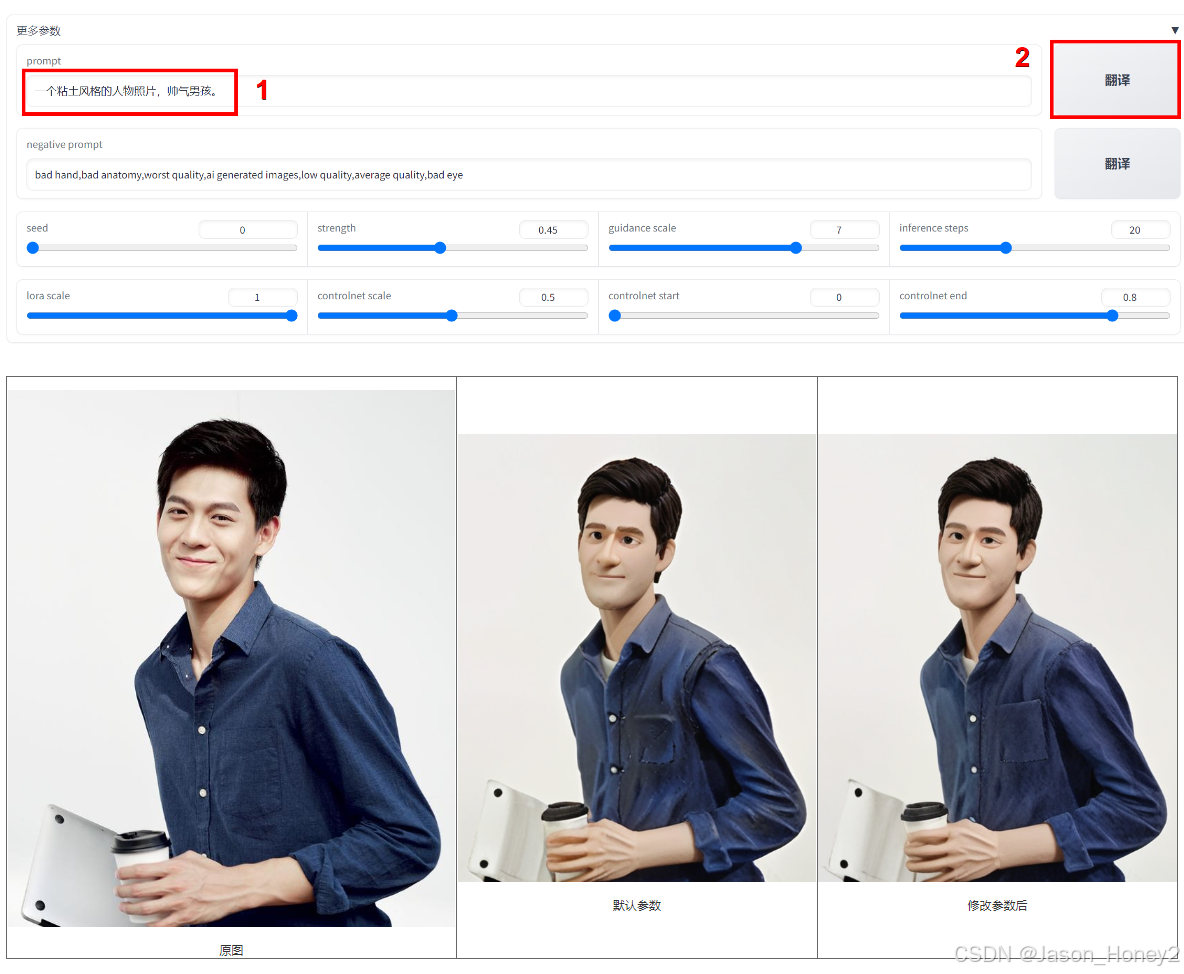Viewport: 1184px width, 974px height.
Task: Click the 'guidance scale' label
Action: pos(642,228)
